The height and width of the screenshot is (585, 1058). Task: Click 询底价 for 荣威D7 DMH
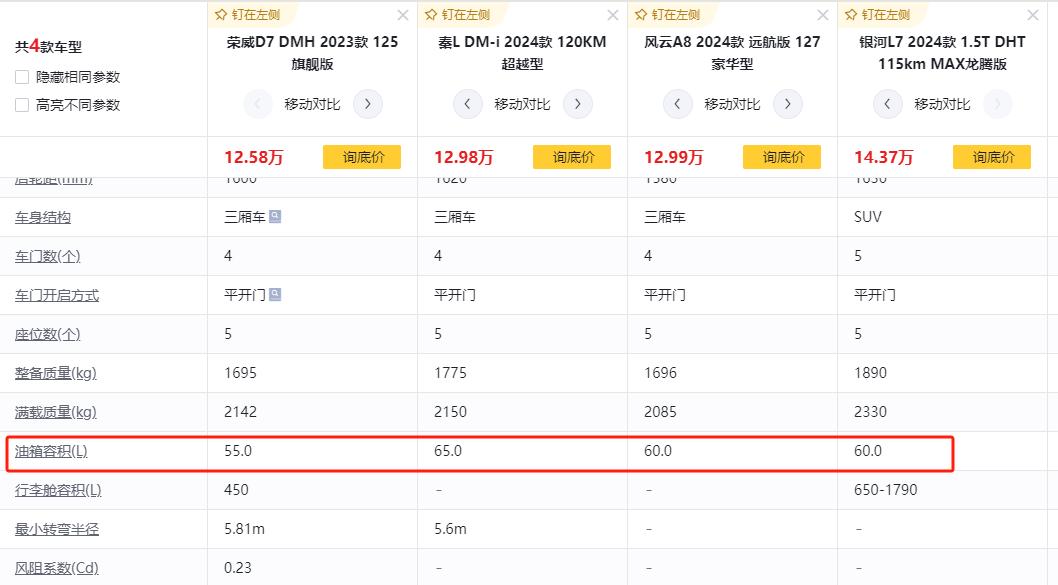[x=362, y=157]
